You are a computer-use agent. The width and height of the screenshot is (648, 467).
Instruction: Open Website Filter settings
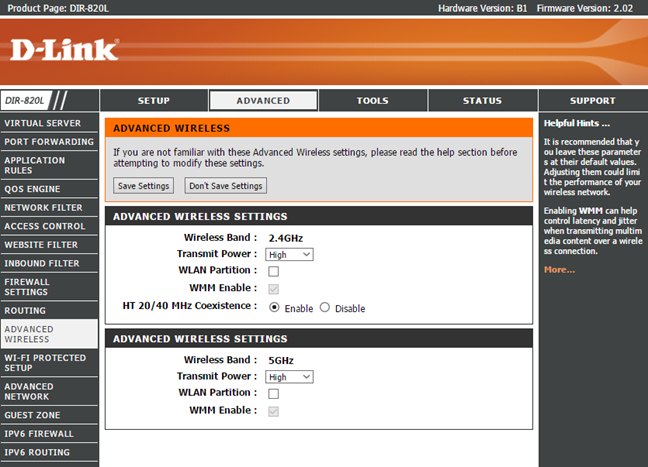pos(49,245)
